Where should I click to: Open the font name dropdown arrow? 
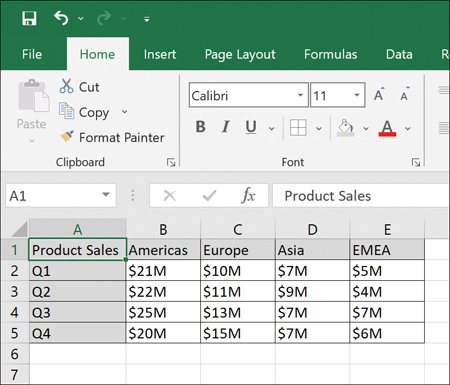[300, 95]
